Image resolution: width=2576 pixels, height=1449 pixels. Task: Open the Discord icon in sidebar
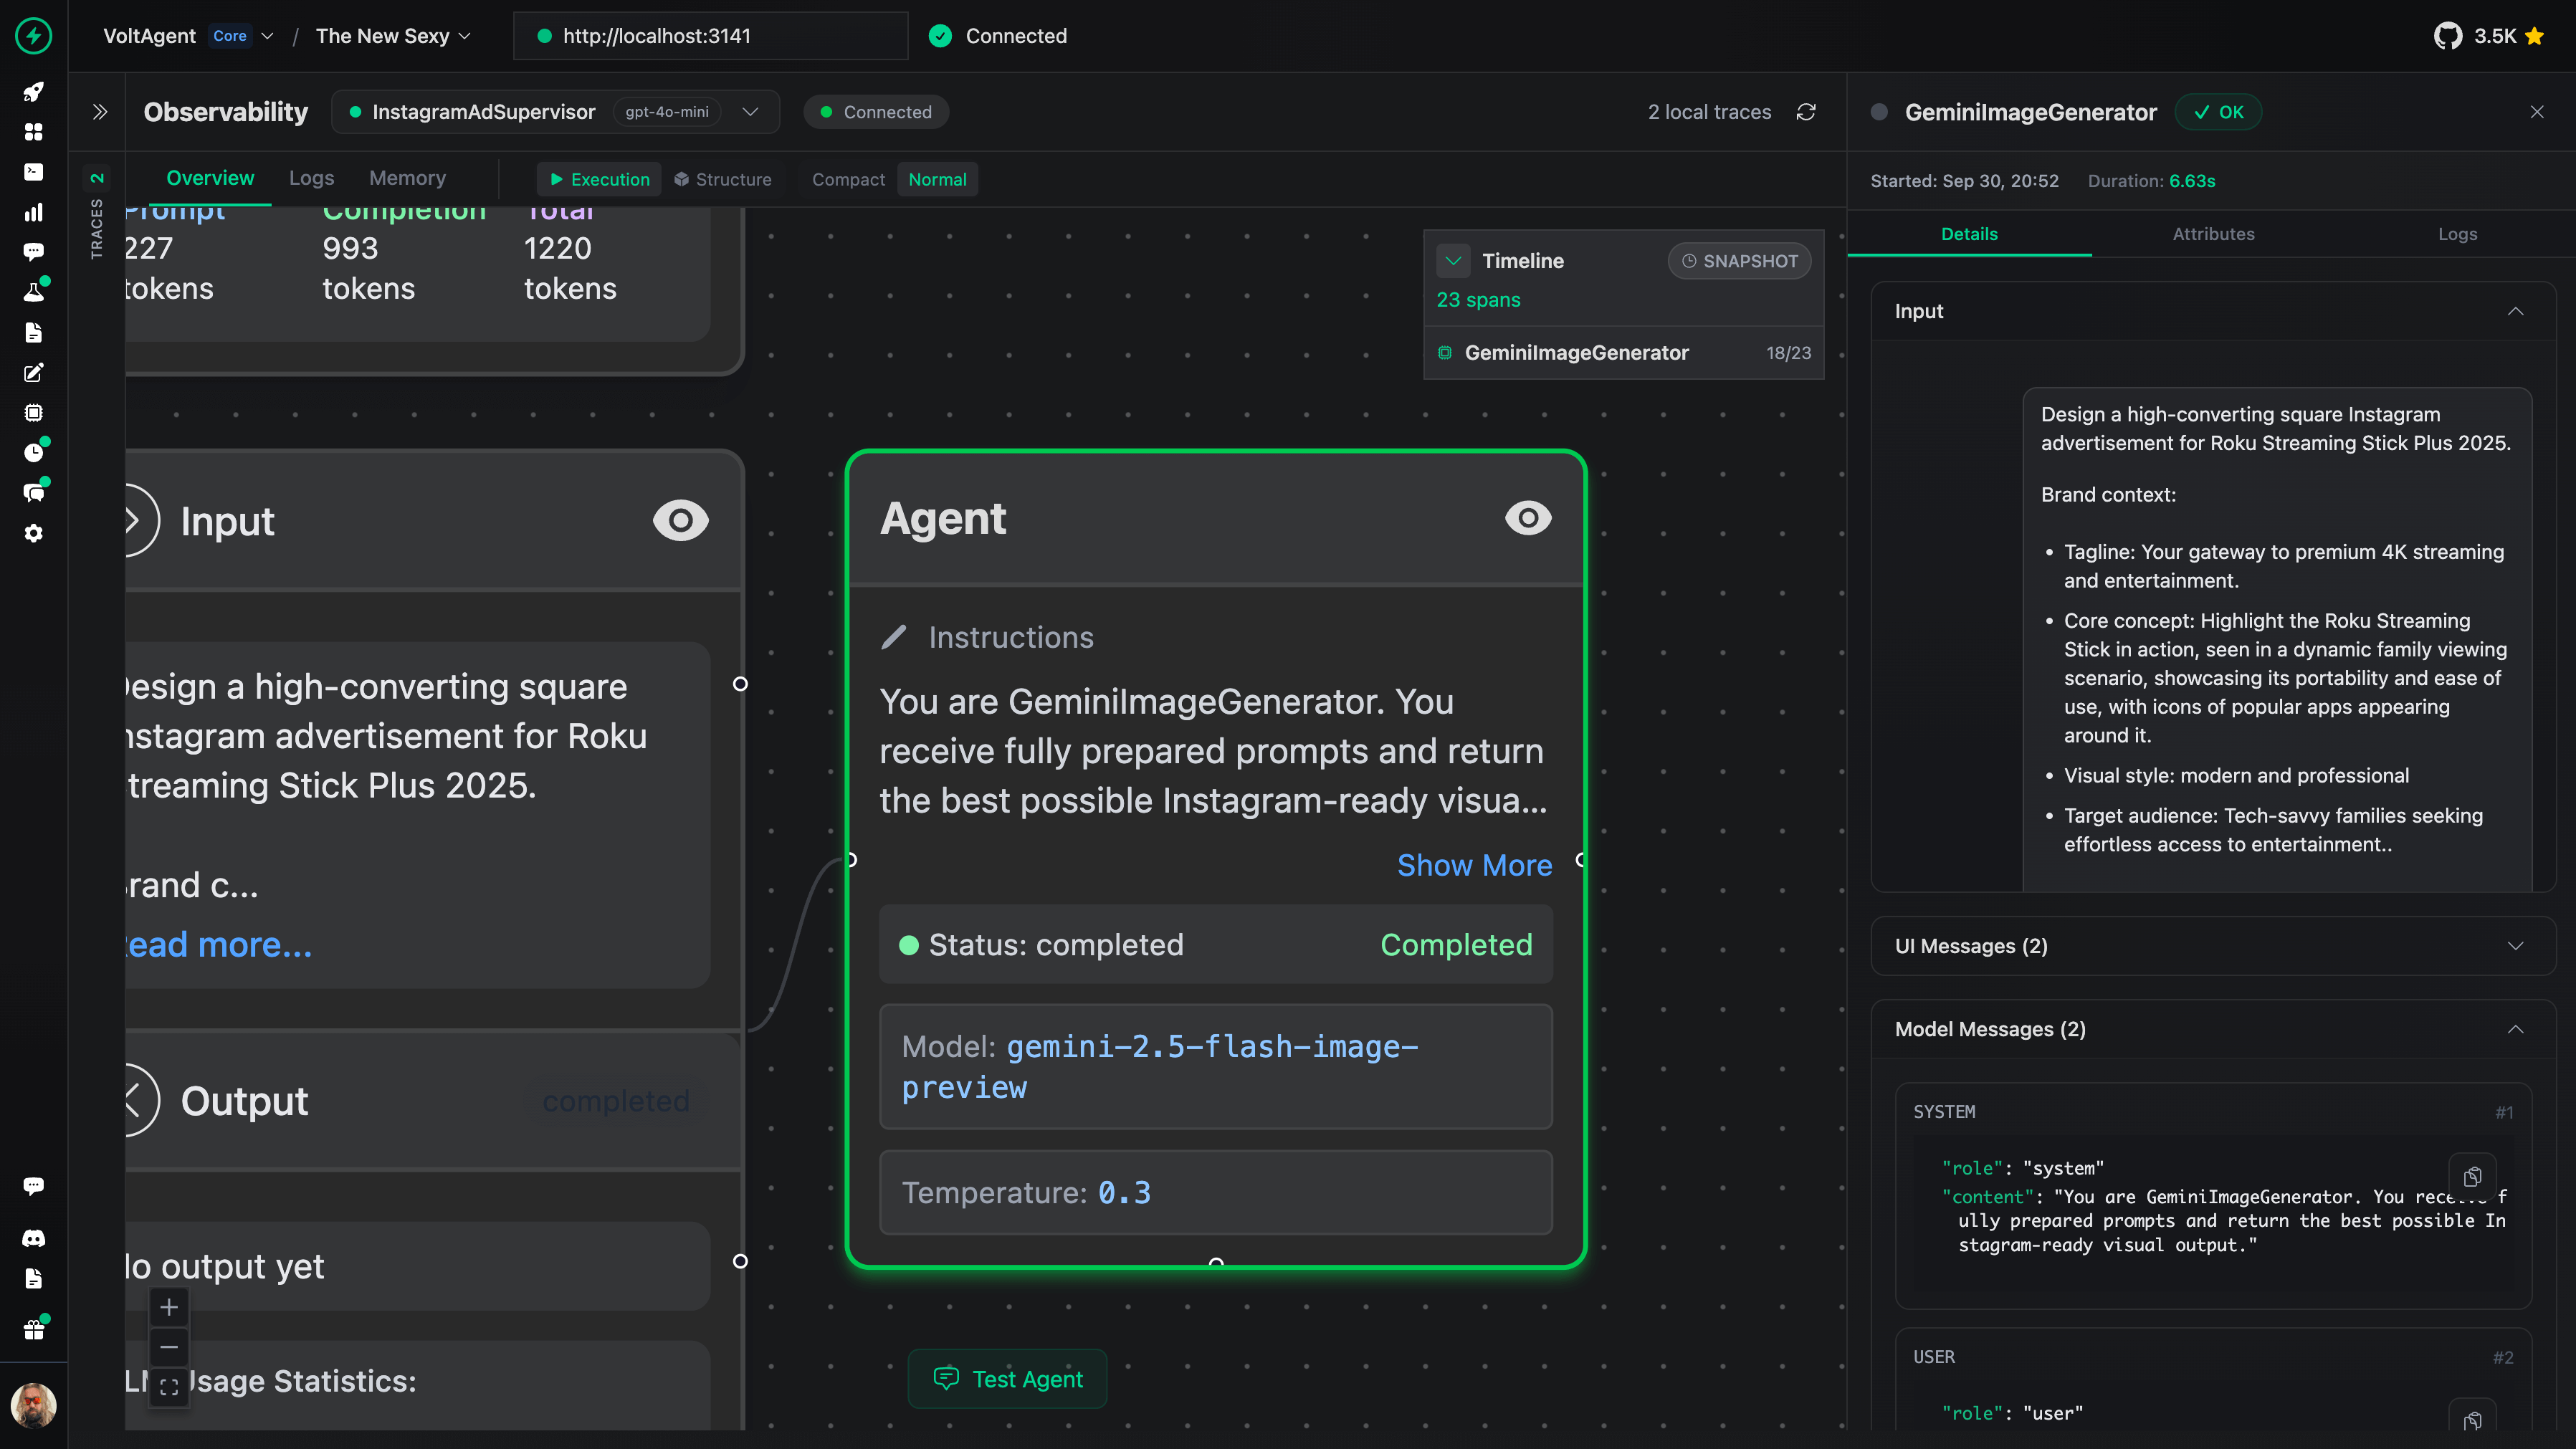tap(33, 1238)
